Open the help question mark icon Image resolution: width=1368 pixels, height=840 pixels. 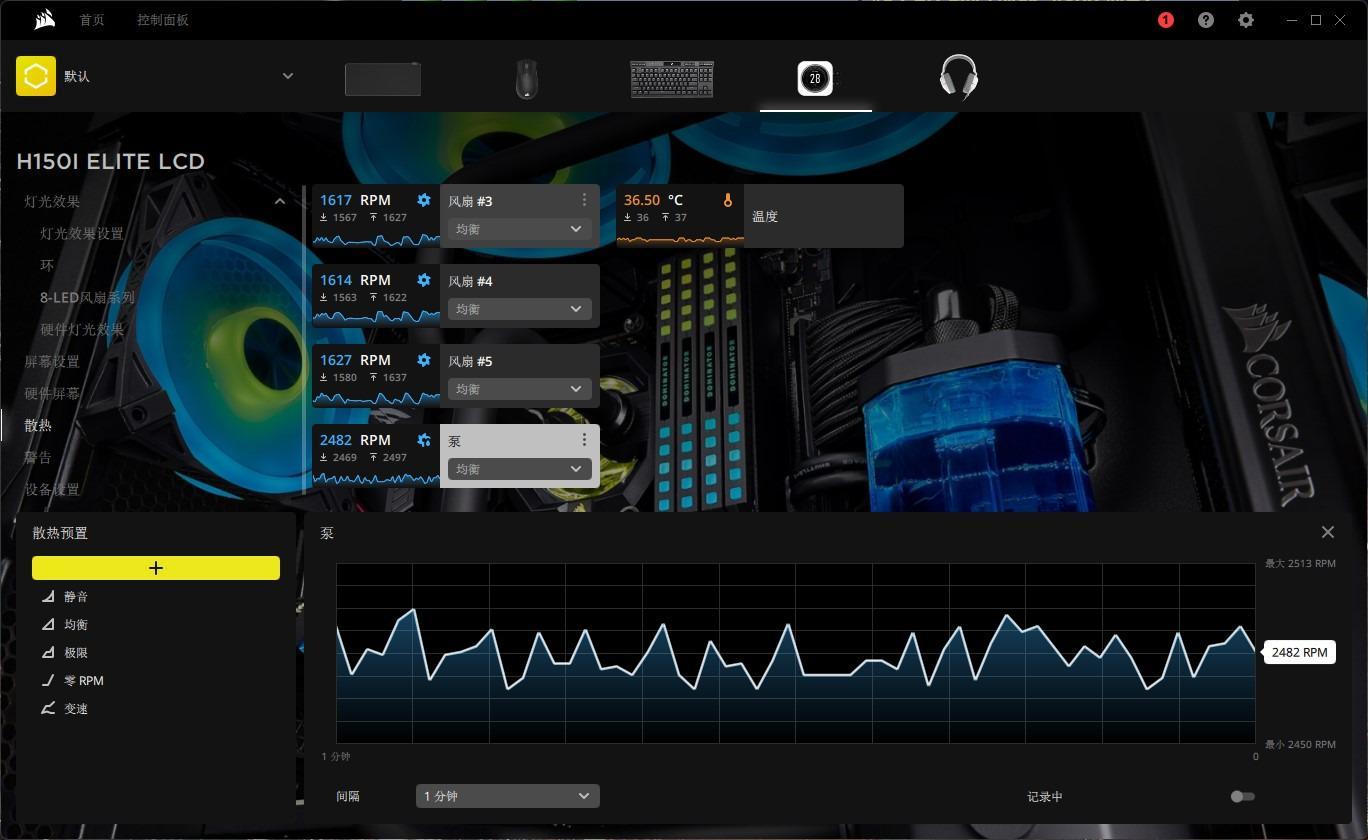point(1206,20)
